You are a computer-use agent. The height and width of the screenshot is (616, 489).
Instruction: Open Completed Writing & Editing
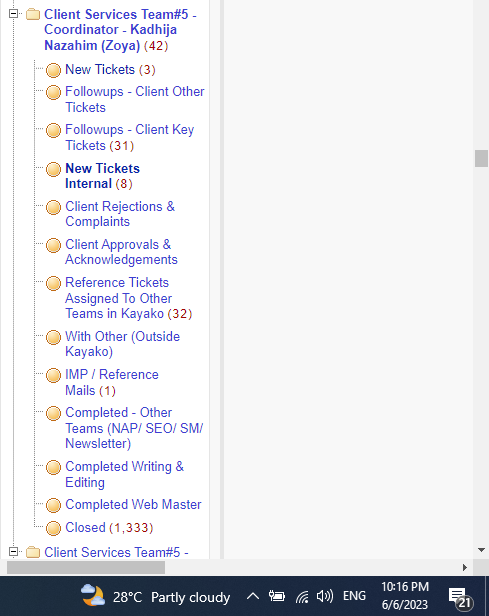click(125, 474)
